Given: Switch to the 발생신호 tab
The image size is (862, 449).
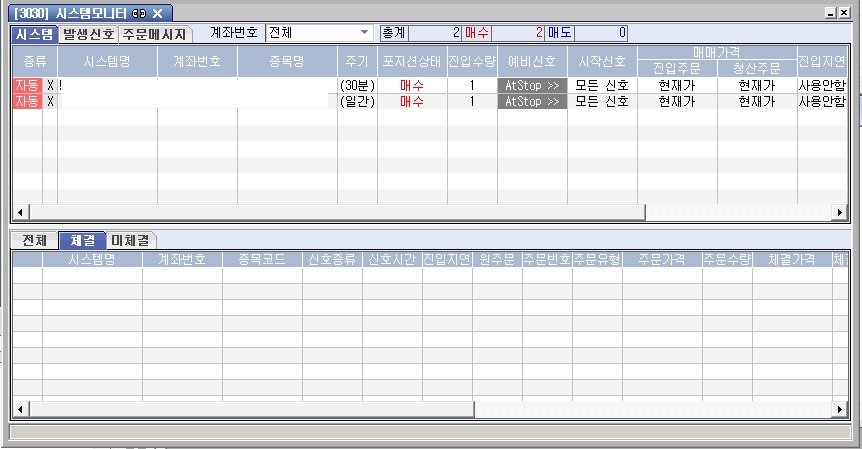Looking at the screenshot, I should point(88,34).
